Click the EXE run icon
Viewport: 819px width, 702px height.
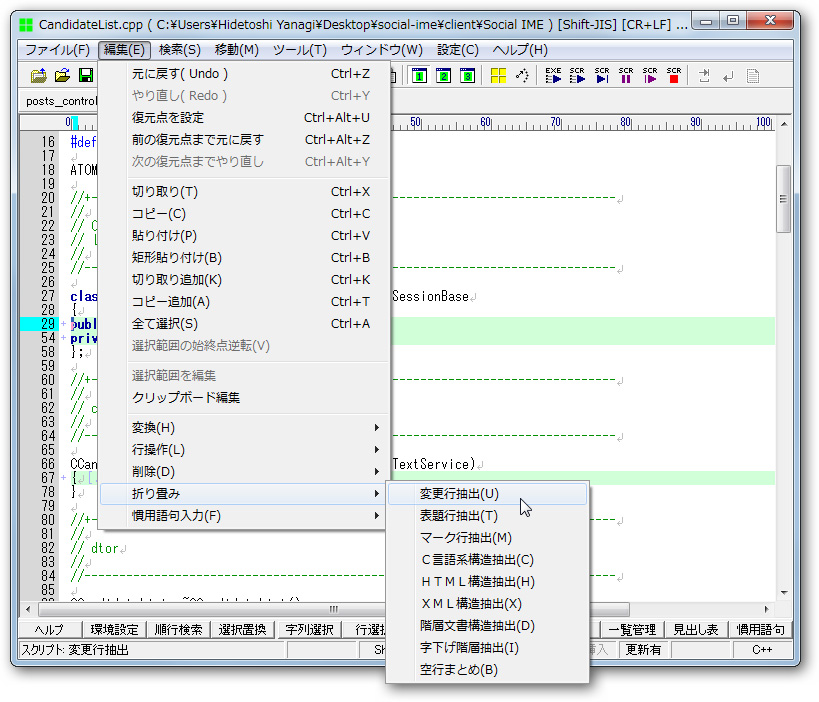[553, 76]
